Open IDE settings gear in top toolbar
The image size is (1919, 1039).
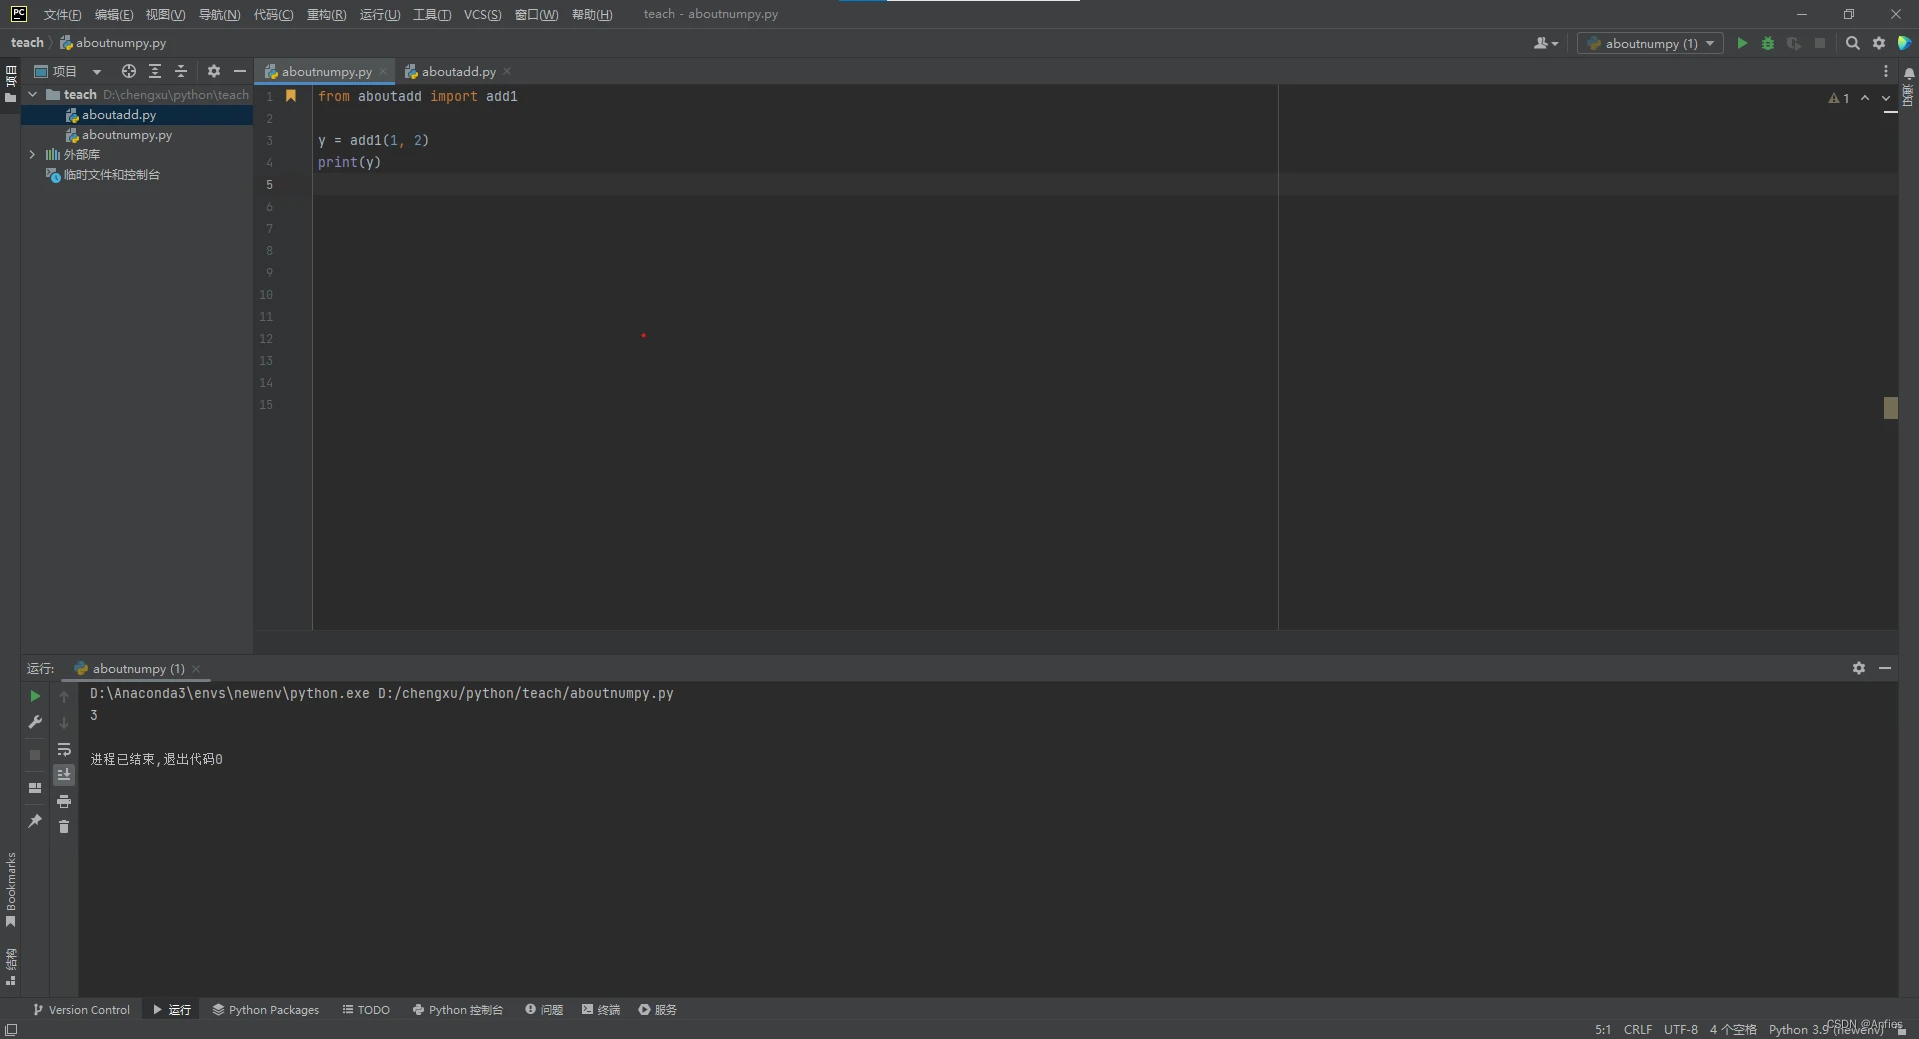pos(1879,43)
